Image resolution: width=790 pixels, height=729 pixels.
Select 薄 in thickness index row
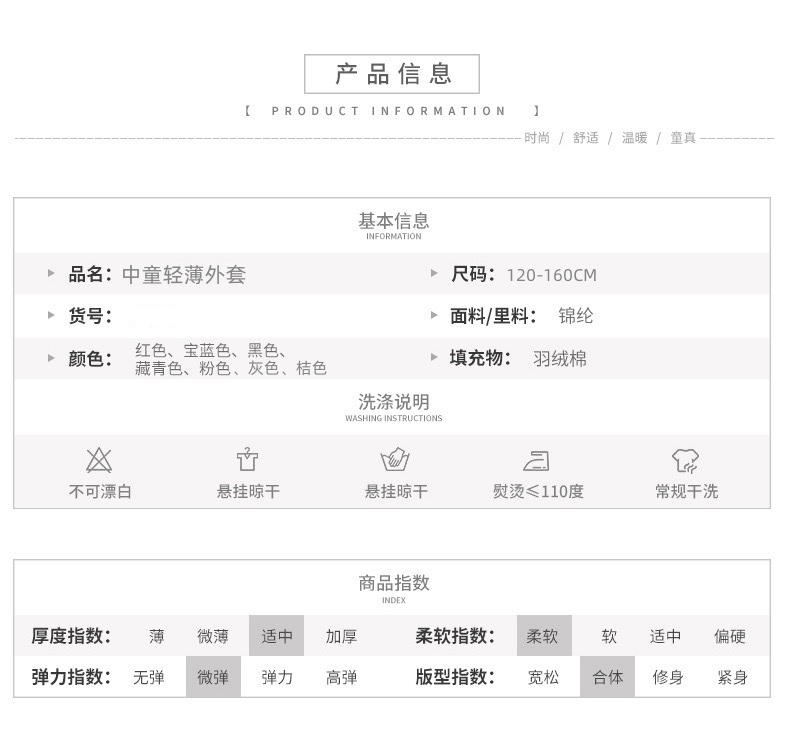[156, 636]
